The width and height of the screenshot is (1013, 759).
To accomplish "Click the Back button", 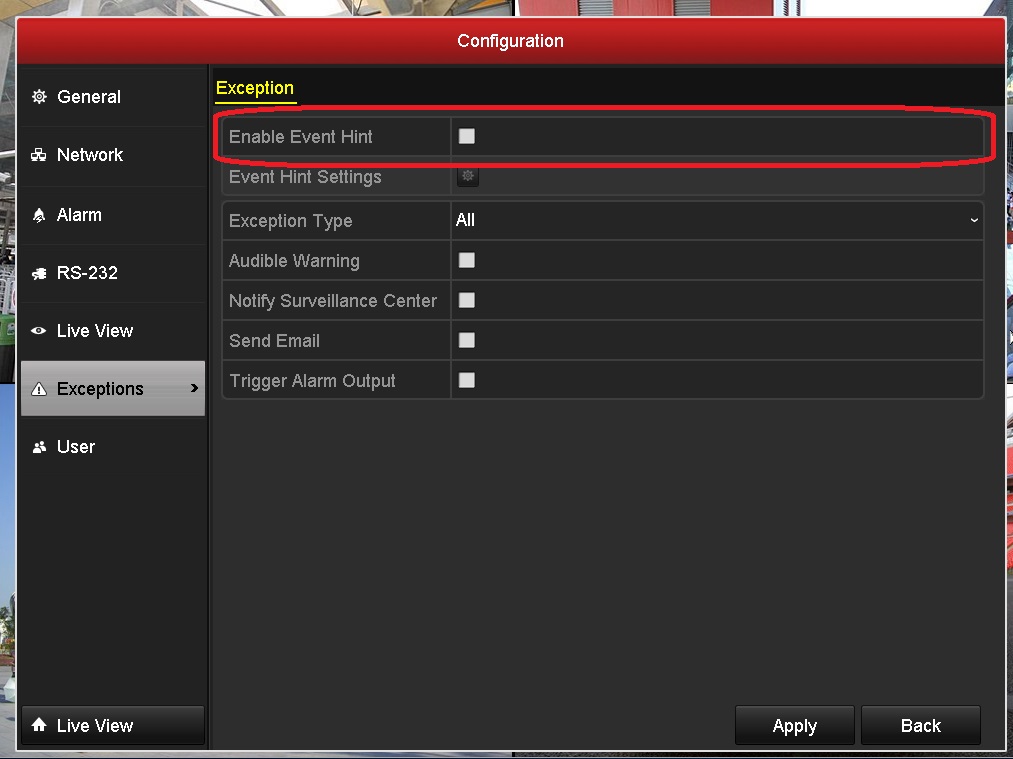I will point(920,726).
